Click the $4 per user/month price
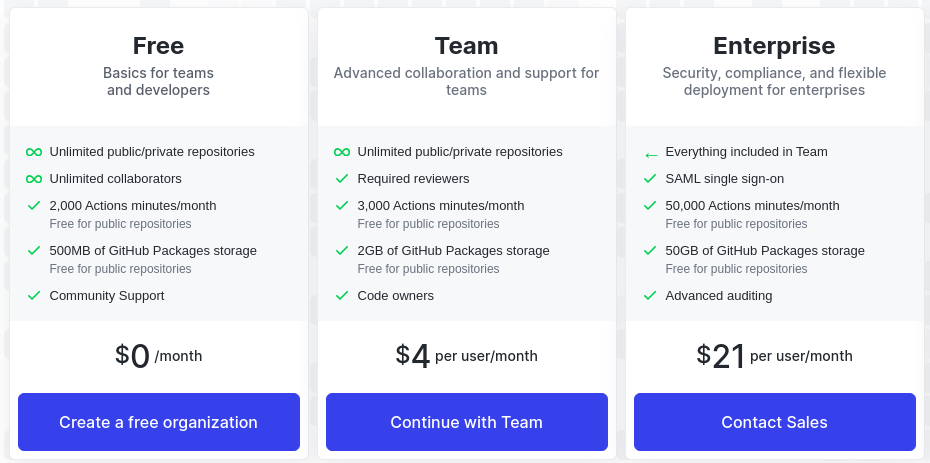930x463 pixels. (x=467, y=356)
